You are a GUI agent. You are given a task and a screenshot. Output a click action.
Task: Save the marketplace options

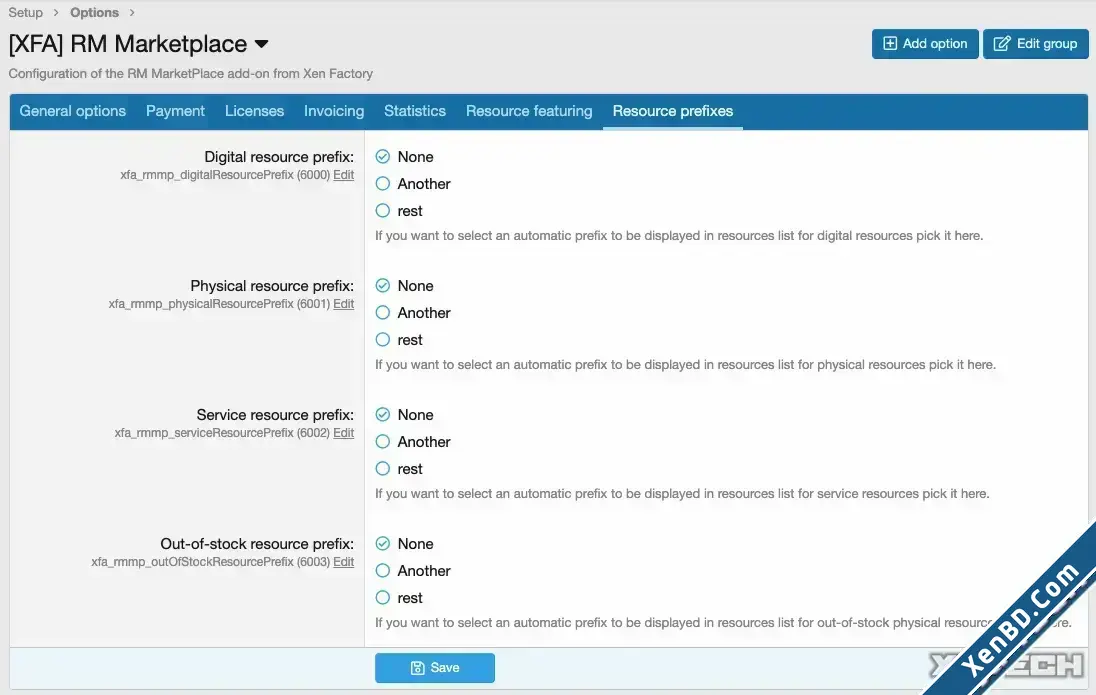[x=435, y=668]
